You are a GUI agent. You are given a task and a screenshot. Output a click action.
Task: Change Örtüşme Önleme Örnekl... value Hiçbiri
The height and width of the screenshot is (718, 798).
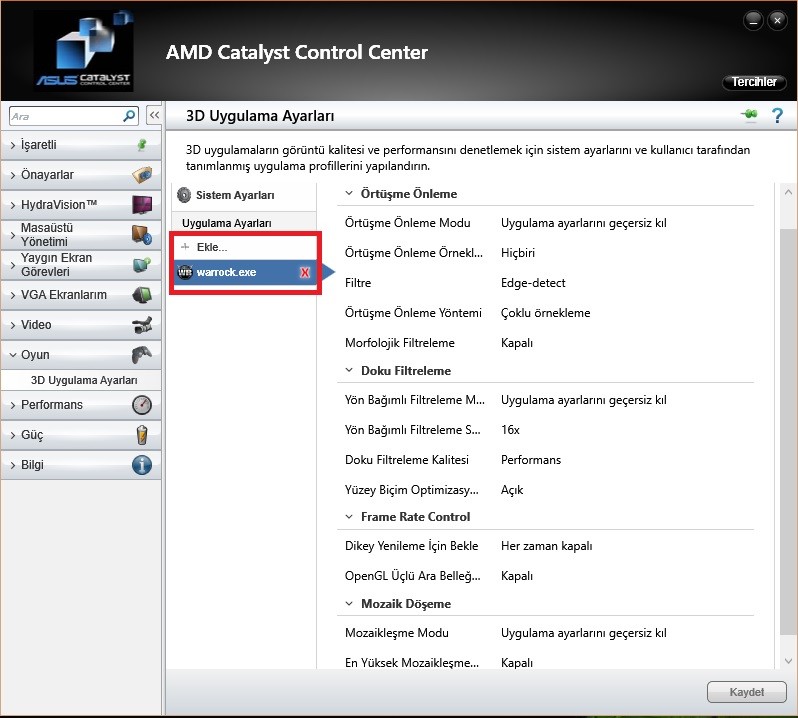point(518,253)
